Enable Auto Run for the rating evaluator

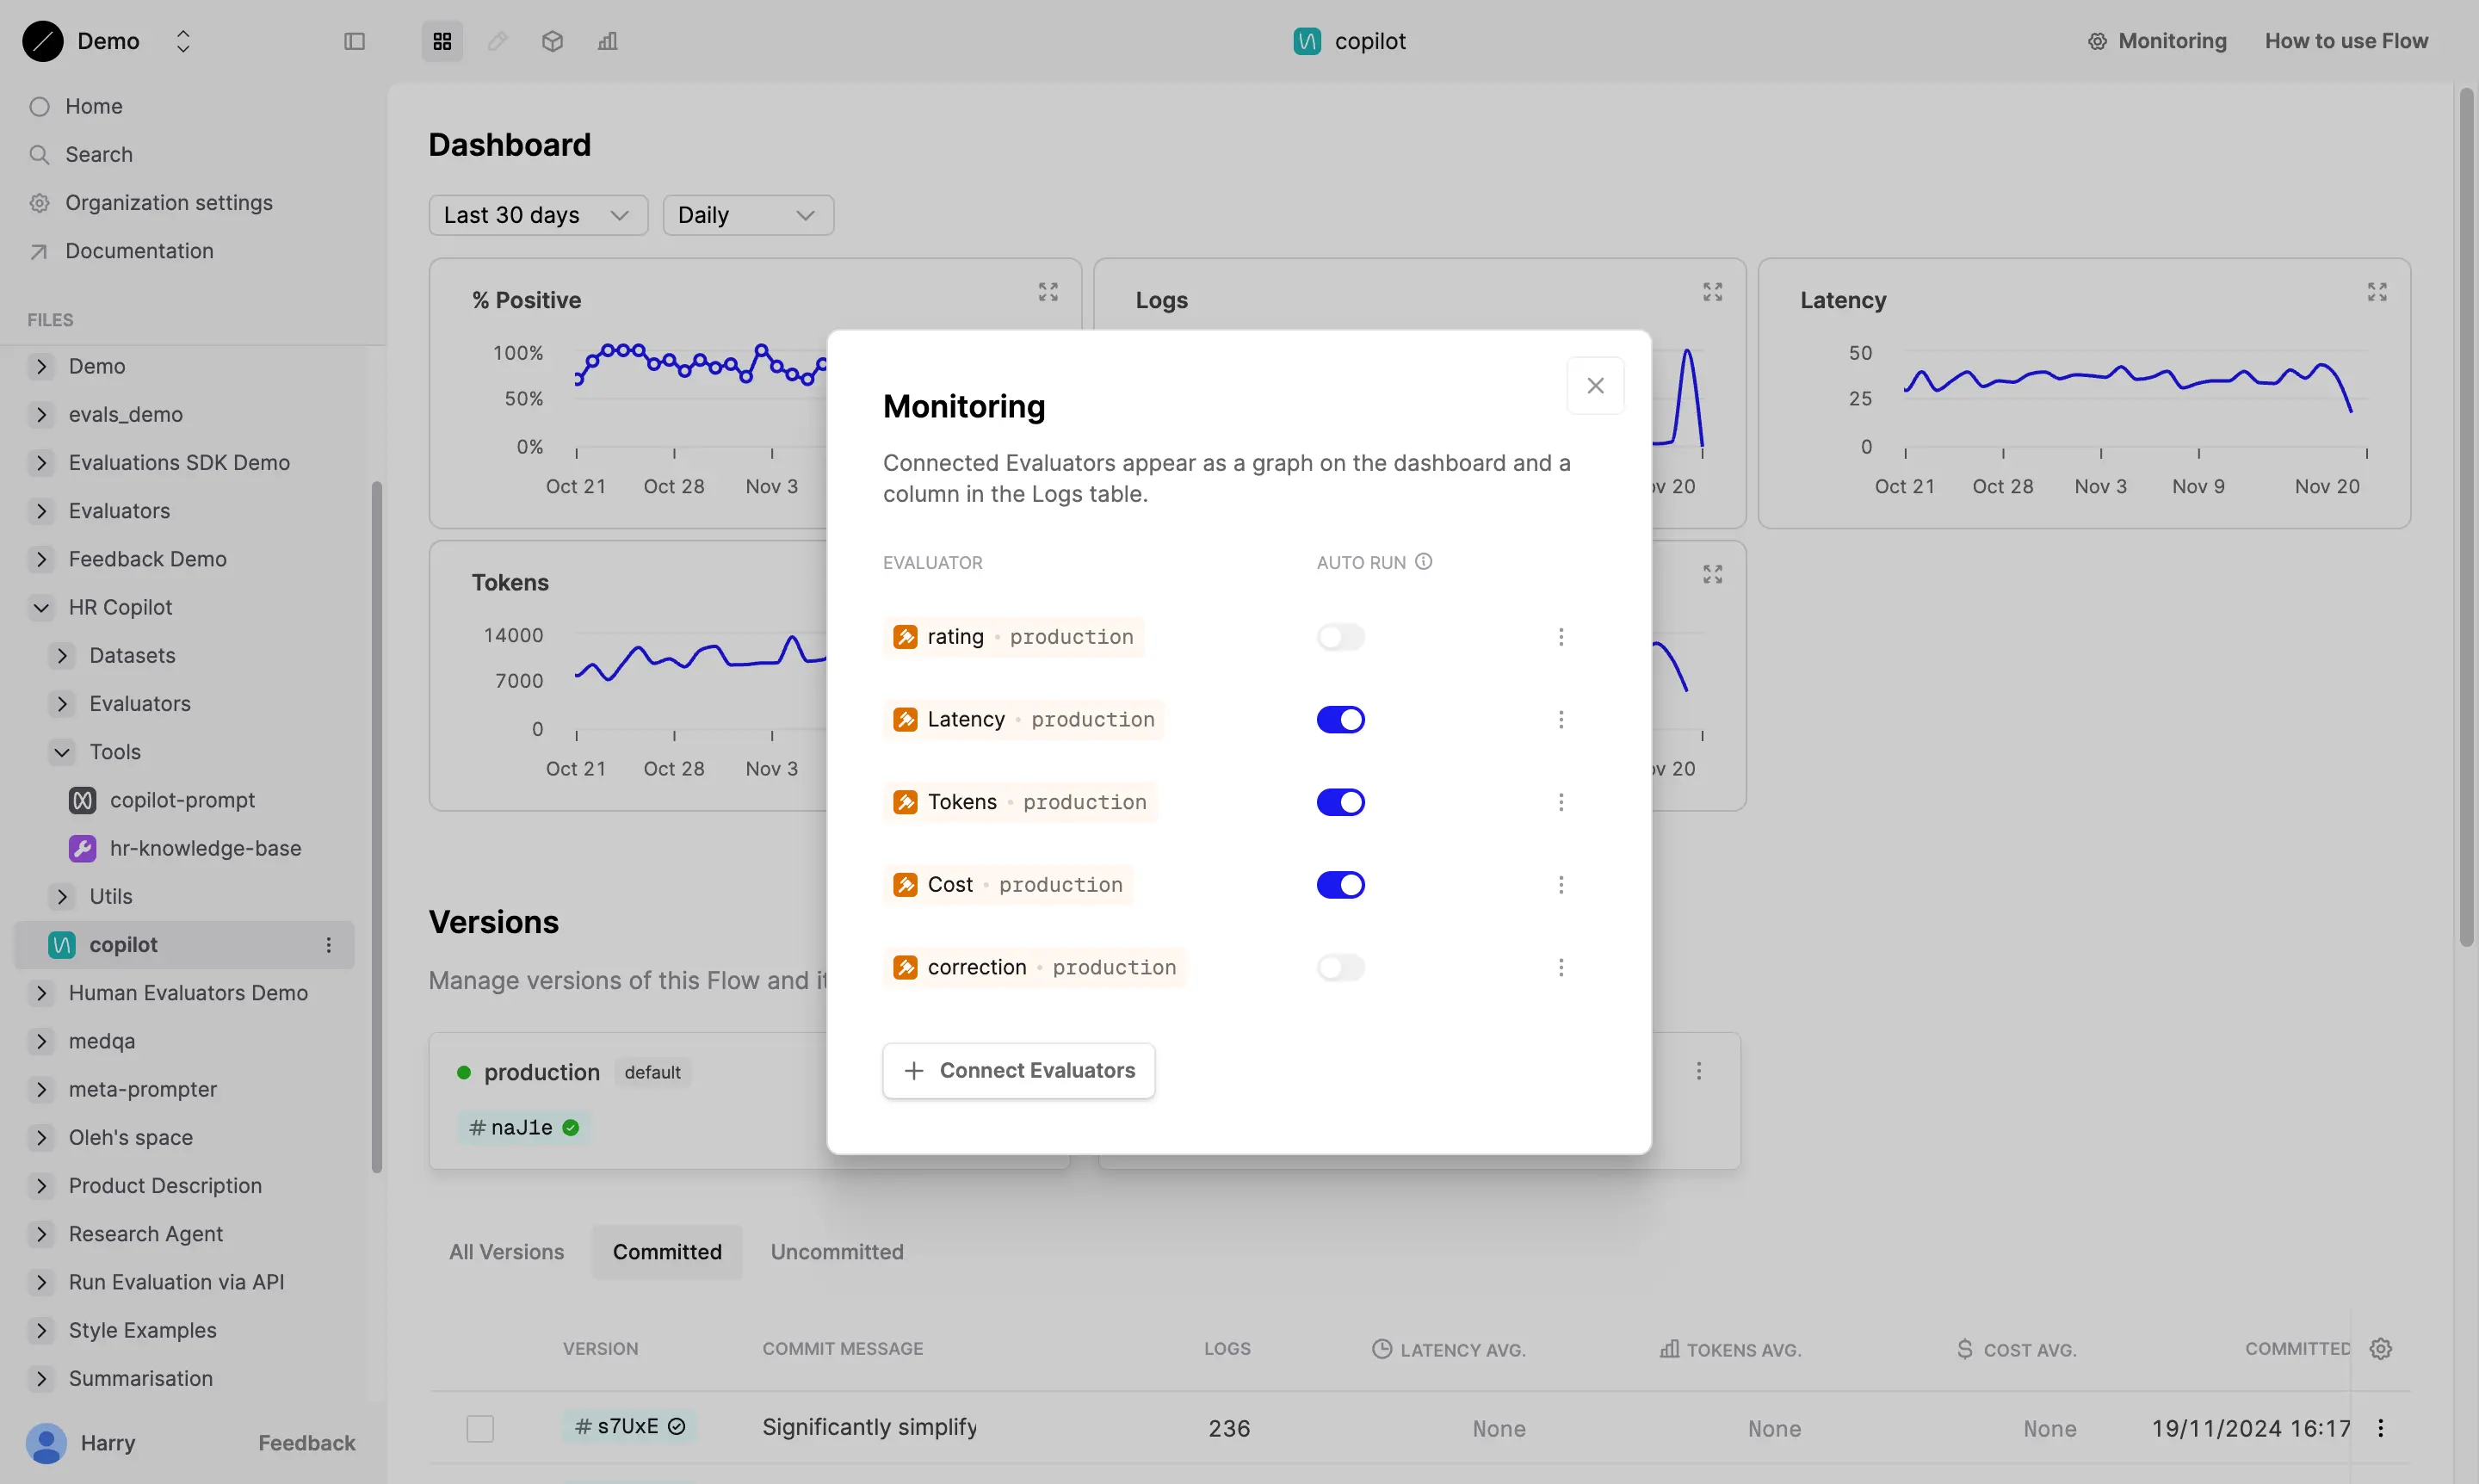pos(1340,636)
